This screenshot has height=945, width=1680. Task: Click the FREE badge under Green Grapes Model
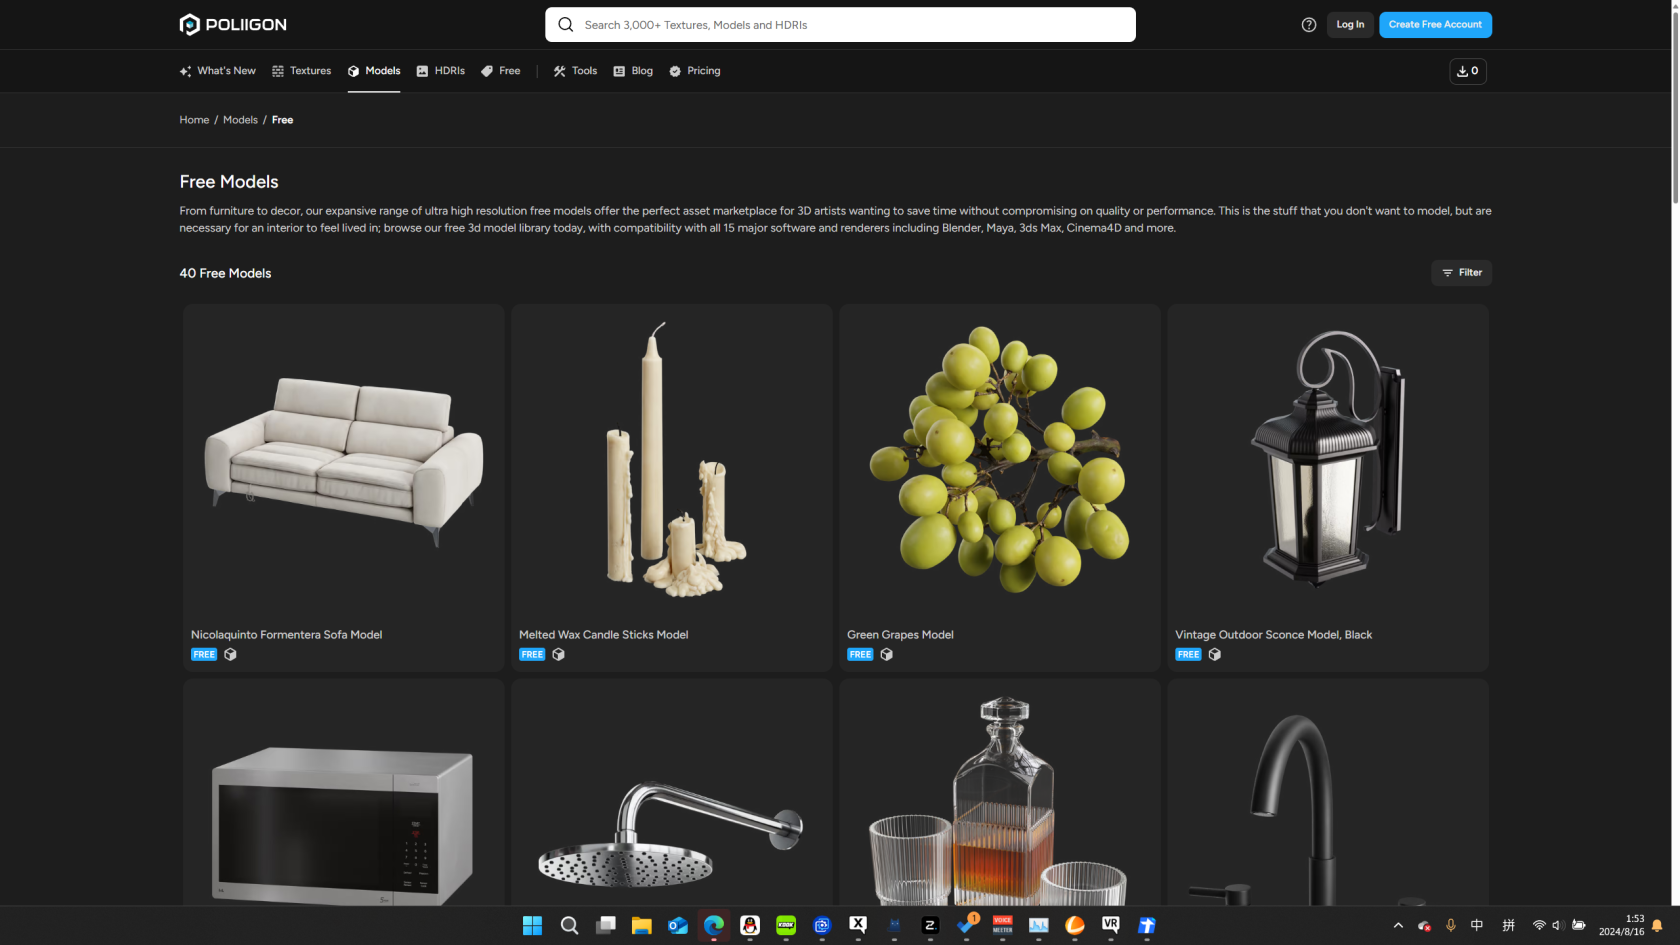[x=860, y=654]
